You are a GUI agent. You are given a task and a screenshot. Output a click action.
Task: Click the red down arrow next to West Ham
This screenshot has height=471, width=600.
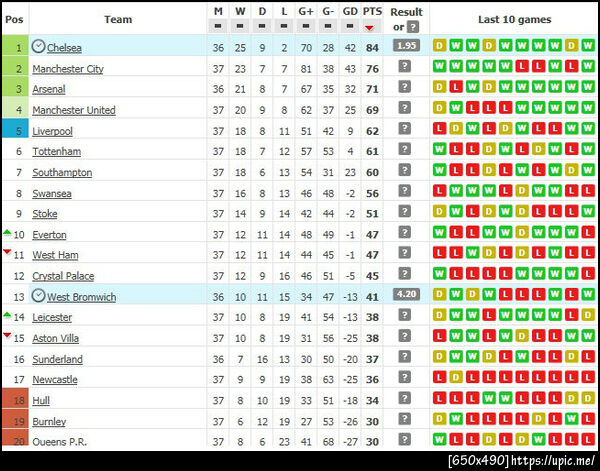pos(7,252)
